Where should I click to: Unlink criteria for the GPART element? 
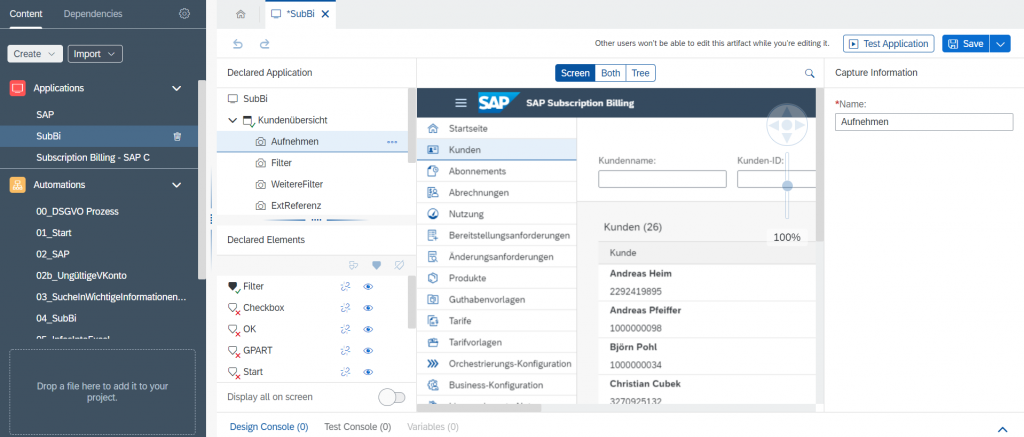coord(345,351)
